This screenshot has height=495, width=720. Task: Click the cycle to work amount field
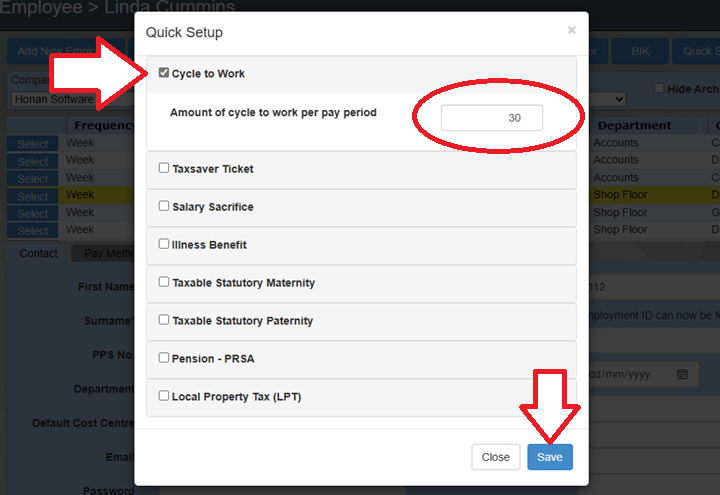pos(492,118)
